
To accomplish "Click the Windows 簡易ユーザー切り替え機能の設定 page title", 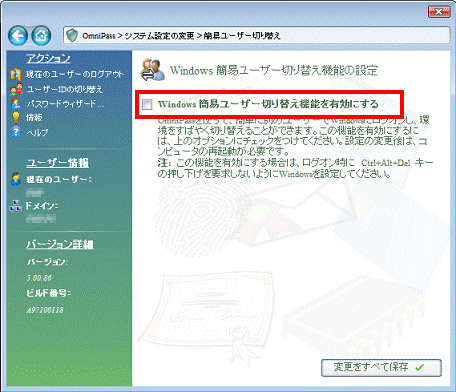I will [x=274, y=71].
